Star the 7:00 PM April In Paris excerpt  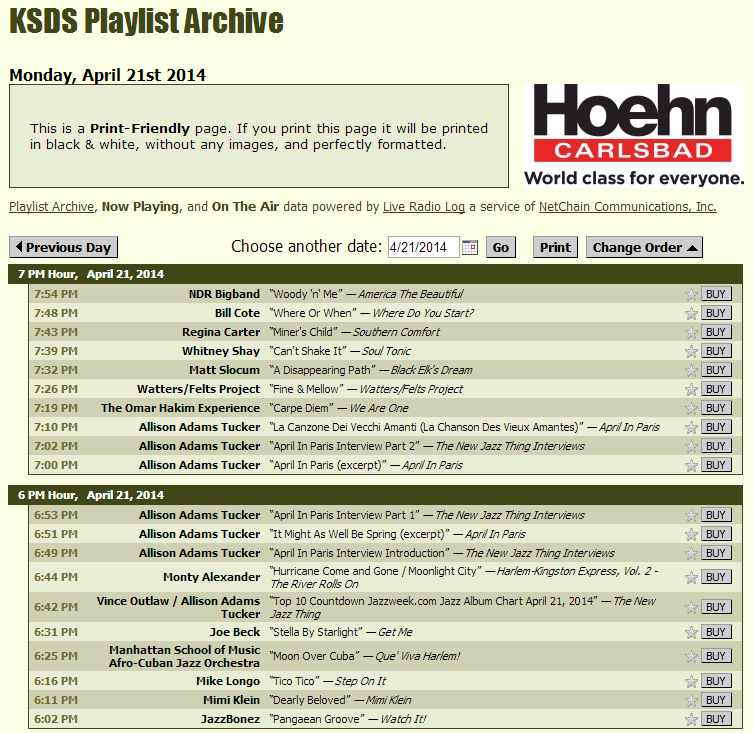point(691,465)
